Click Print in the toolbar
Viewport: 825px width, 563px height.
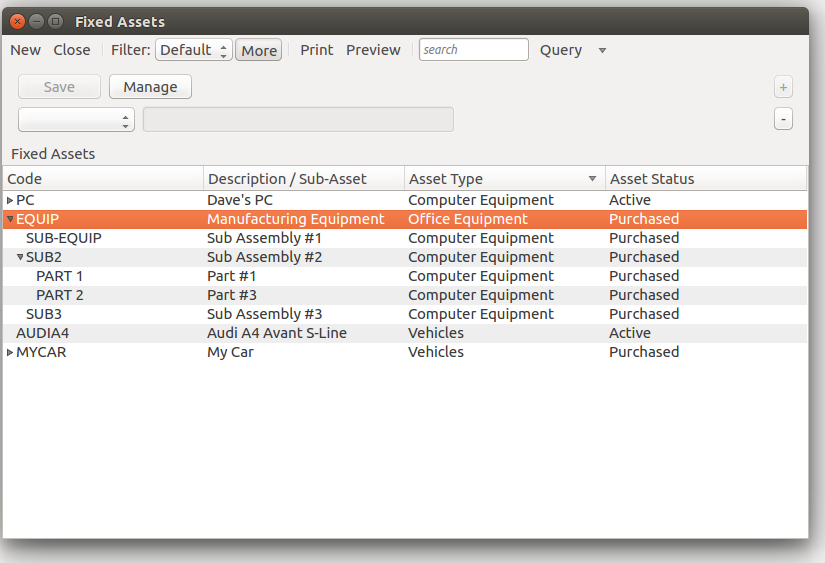(x=317, y=50)
